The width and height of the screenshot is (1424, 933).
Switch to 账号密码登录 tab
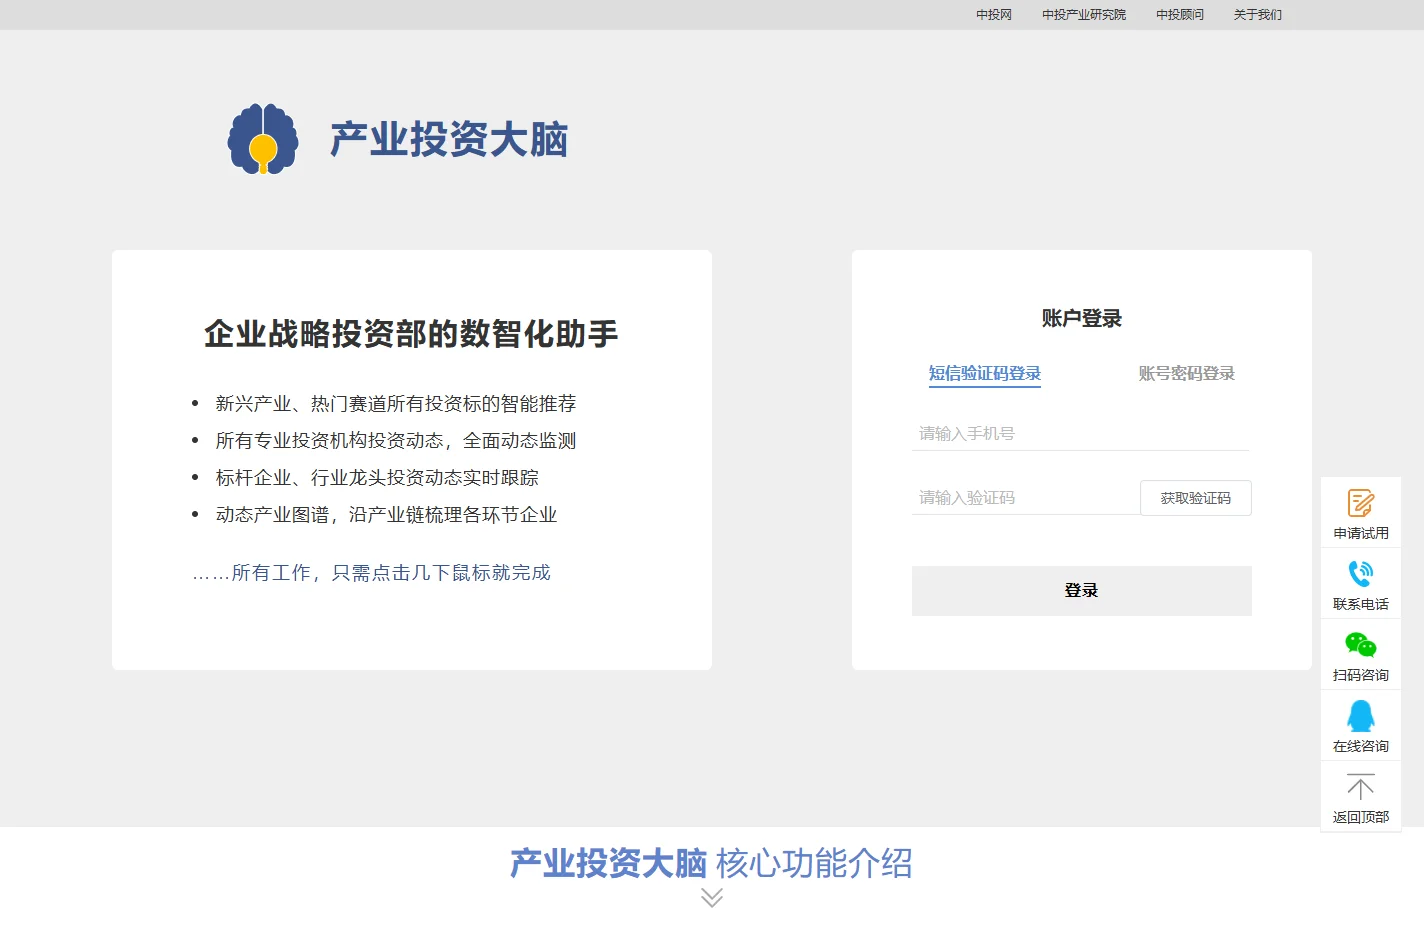(x=1187, y=373)
